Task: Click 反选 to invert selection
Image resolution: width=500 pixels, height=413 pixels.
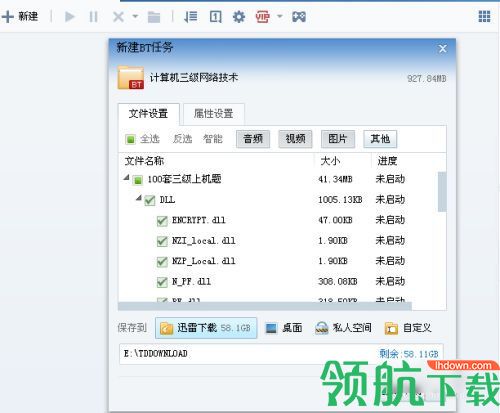Action: pyautogui.click(x=182, y=139)
